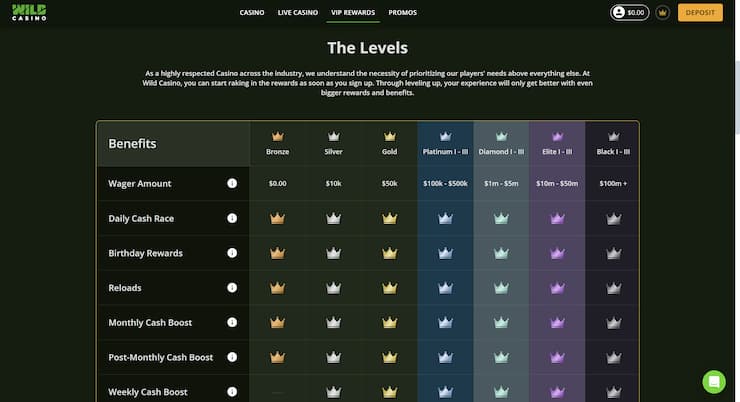Image resolution: width=740 pixels, height=402 pixels.
Task: Click Bronze wager amount $0.00 cell
Action: (278, 184)
